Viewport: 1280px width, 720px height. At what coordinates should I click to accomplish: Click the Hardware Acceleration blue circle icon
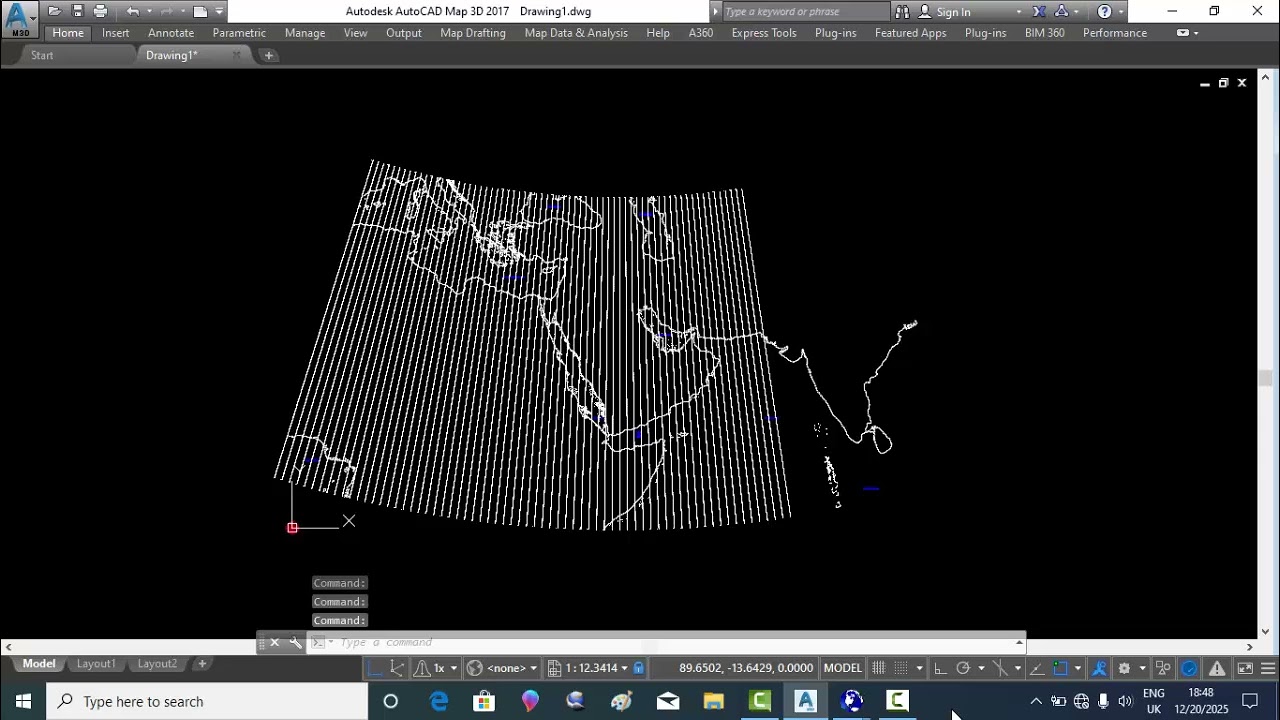1189,668
